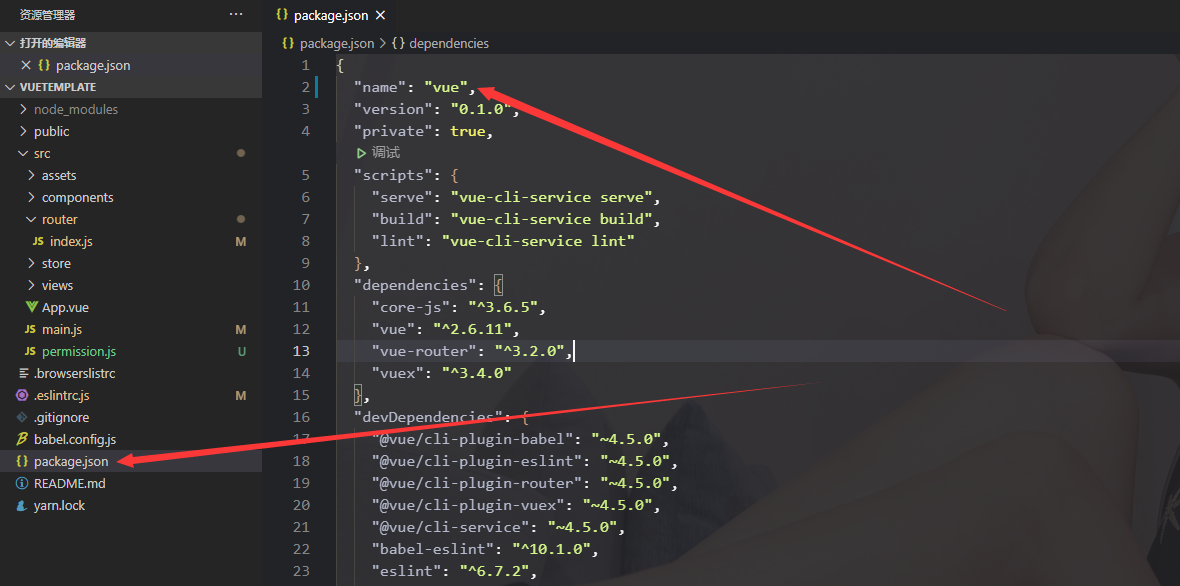Click the "name" key on line 2
This screenshot has height=586, width=1180.
click(380, 87)
